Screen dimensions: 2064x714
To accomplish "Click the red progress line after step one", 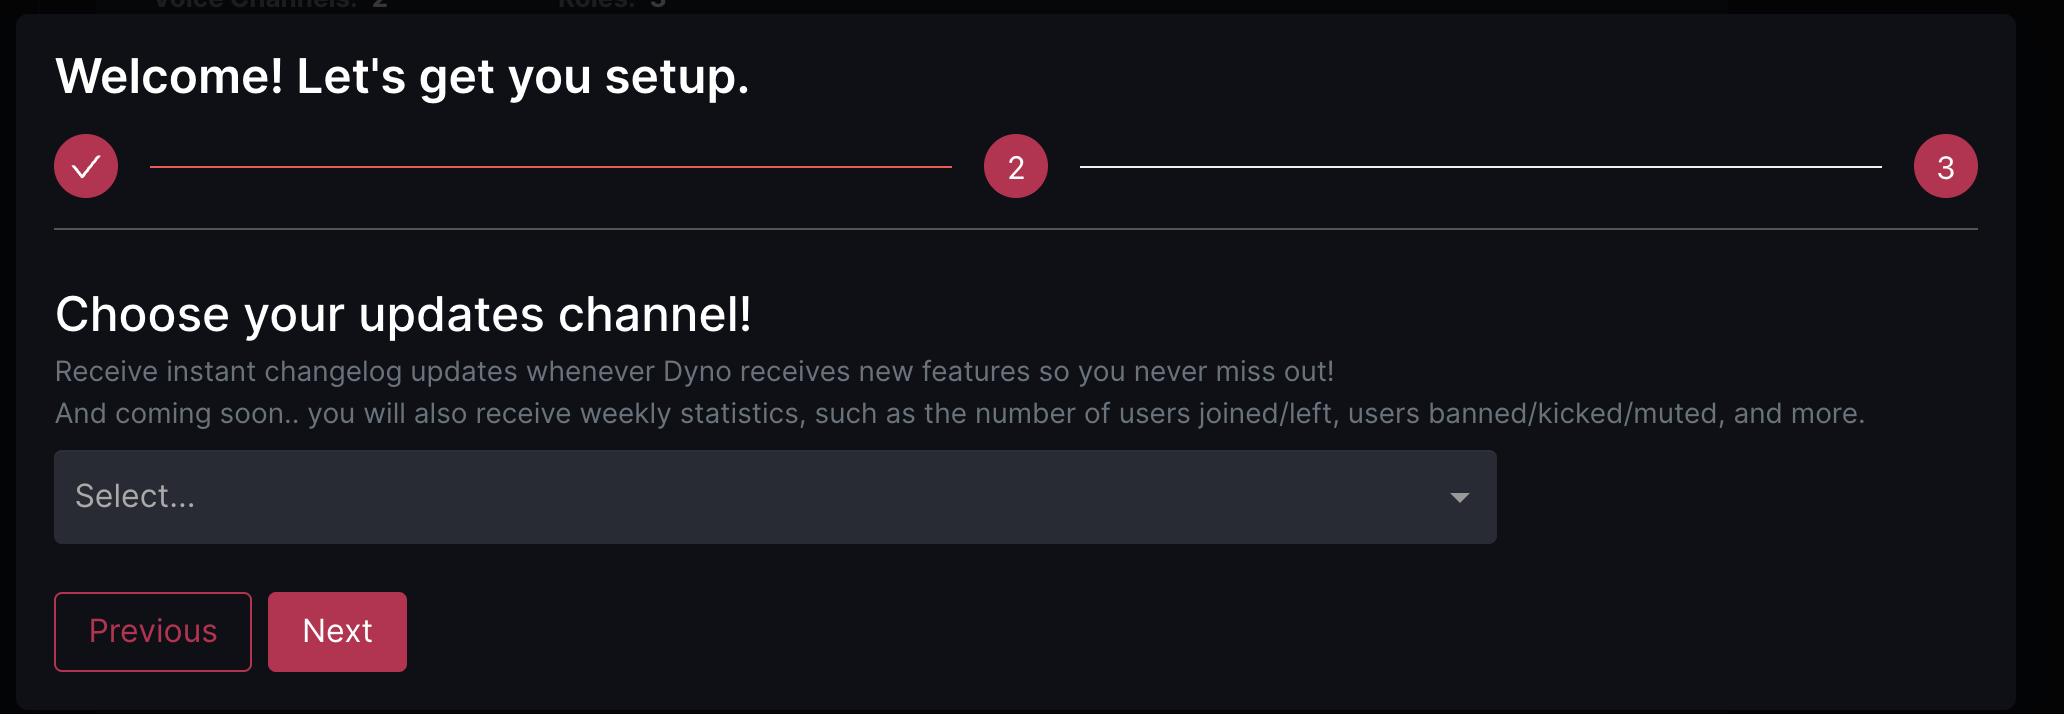I will (551, 167).
